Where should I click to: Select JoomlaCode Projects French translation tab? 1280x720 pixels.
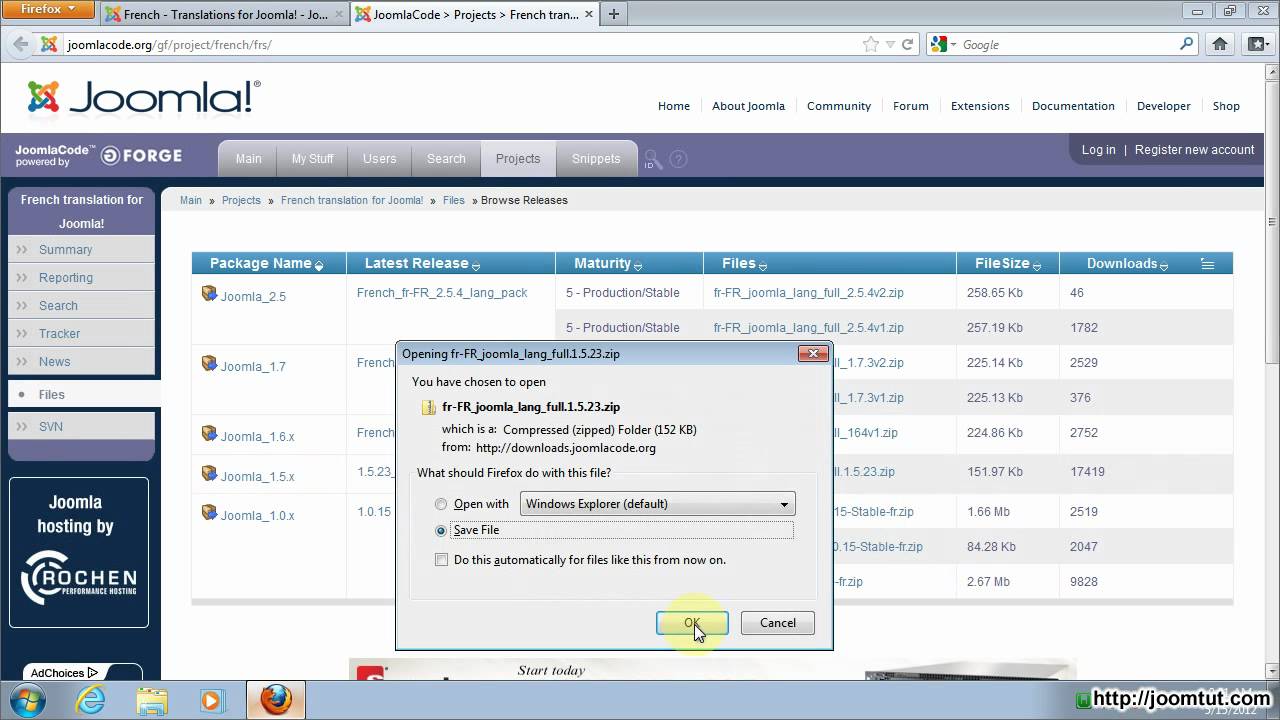click(x=473, y=14)
